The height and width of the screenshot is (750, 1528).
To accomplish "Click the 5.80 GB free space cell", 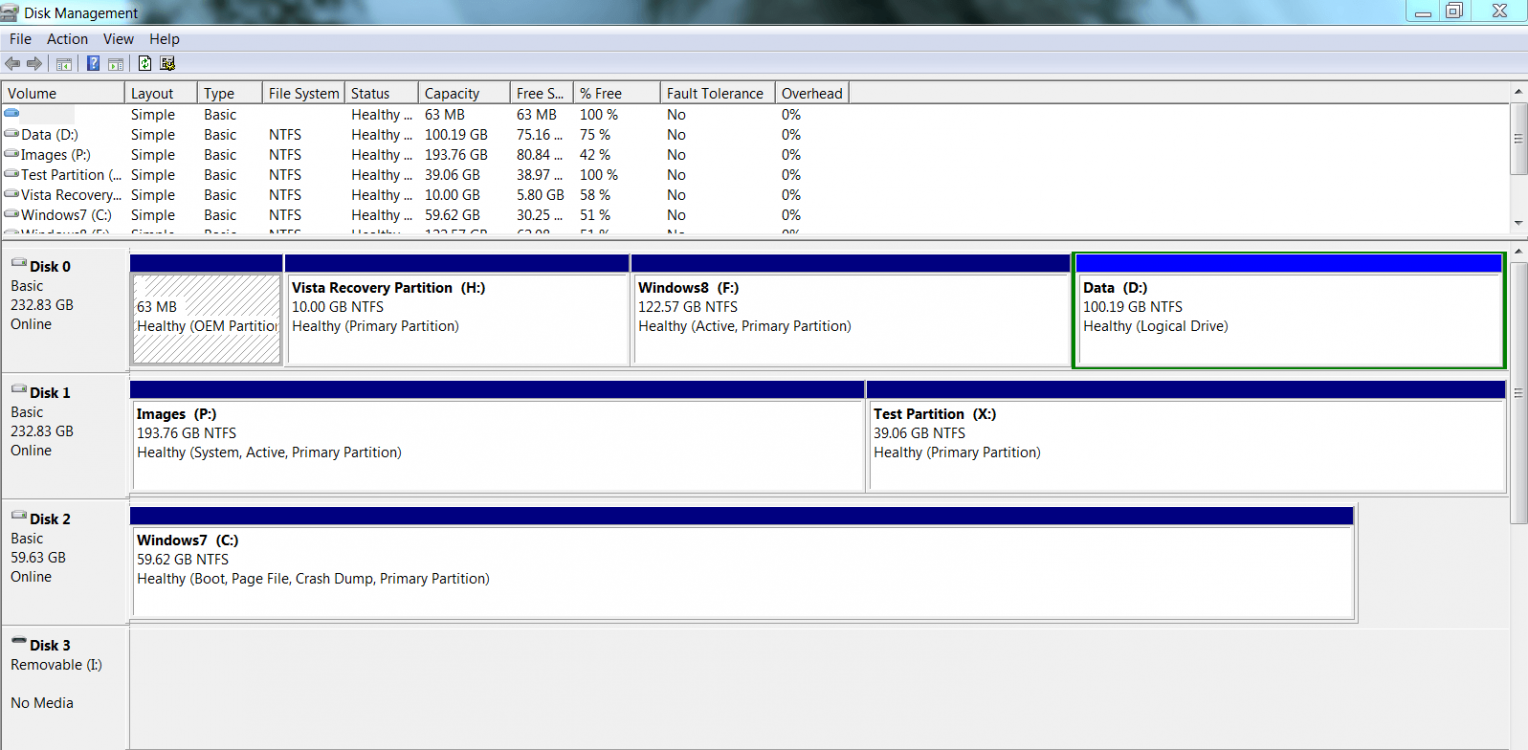I will 540,194.
